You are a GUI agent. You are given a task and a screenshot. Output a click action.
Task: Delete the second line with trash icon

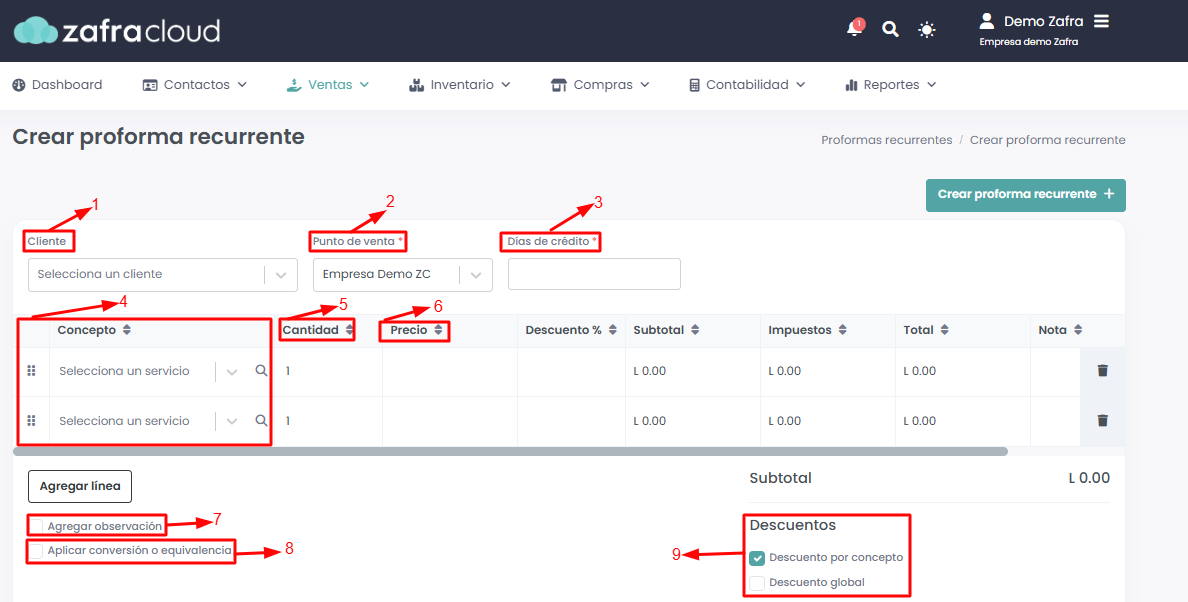[1102, 420]
